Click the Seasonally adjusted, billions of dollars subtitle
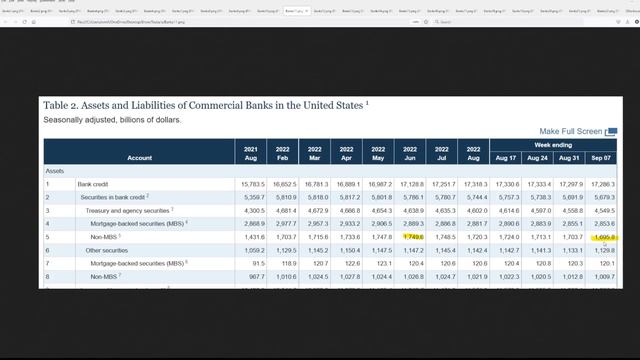Viewport: 640px width, 360px height. click(x=112, y=120)
